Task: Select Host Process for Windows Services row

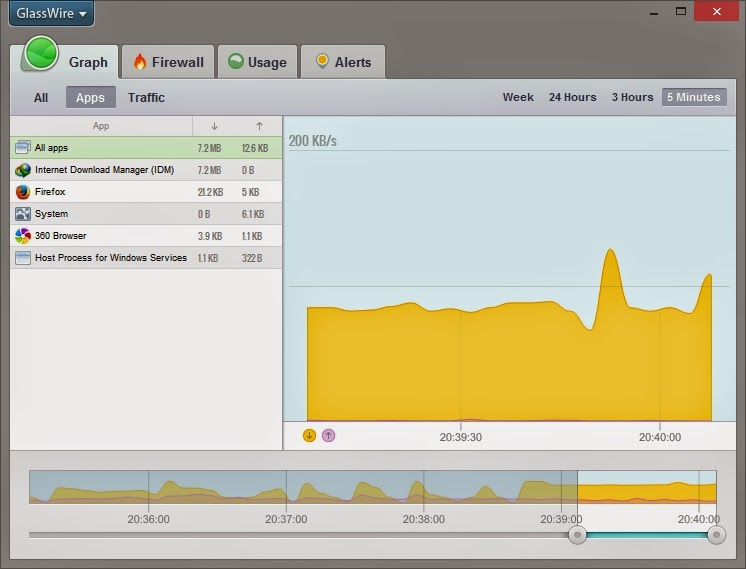Action: pos(146,258)
